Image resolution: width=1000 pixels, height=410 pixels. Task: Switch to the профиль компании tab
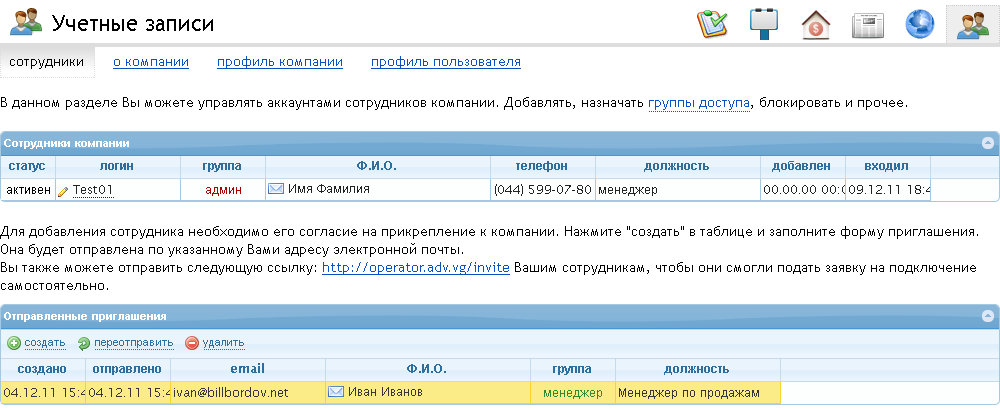(280, 62)
